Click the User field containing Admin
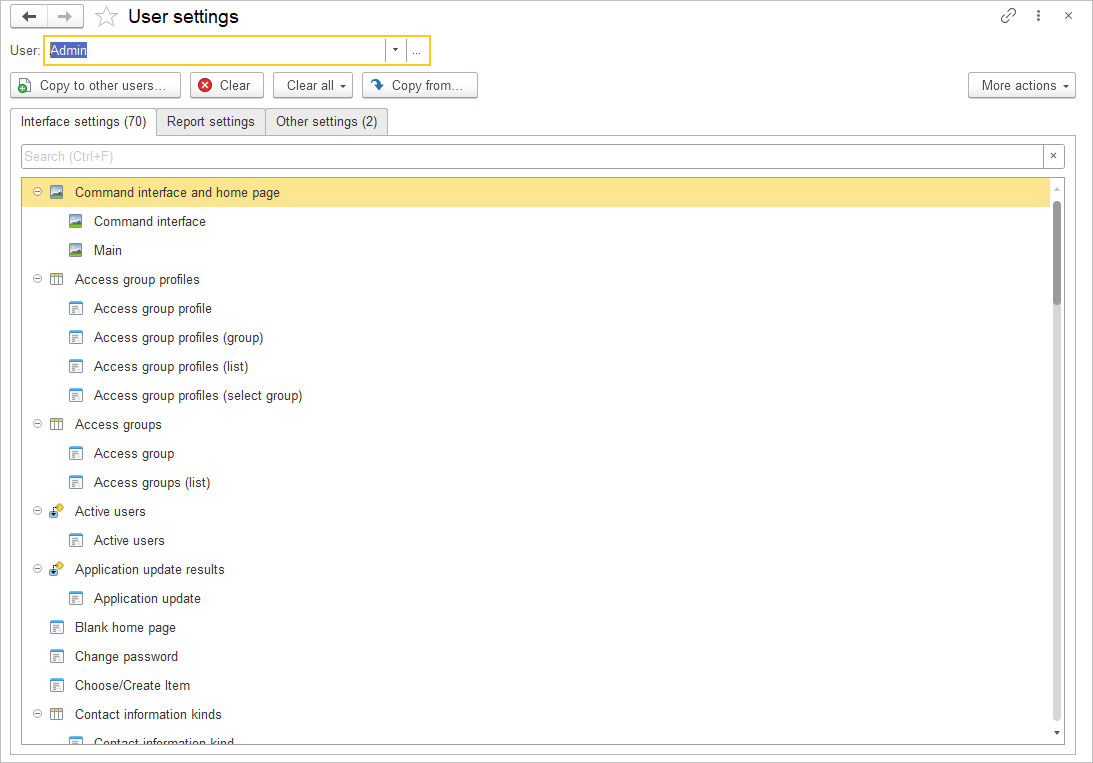Image resolution: width=1093 pixels, height=763 pixels. [215, 50]
